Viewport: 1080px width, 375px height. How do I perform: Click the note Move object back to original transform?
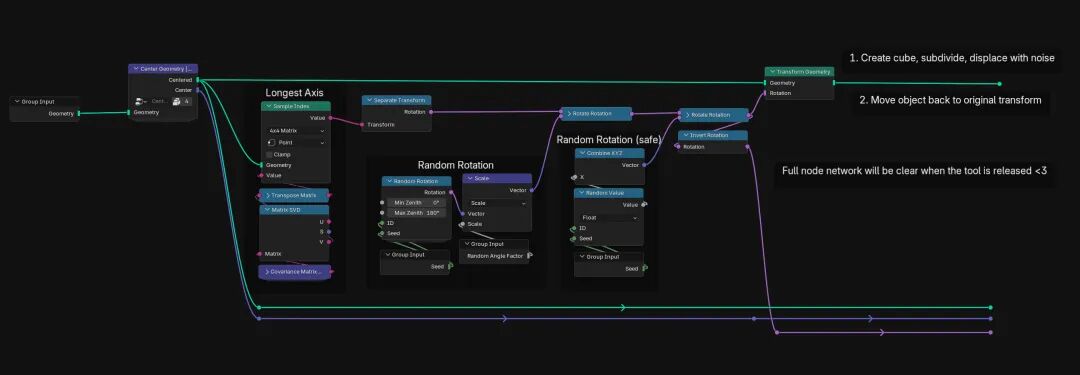[950, 100]
